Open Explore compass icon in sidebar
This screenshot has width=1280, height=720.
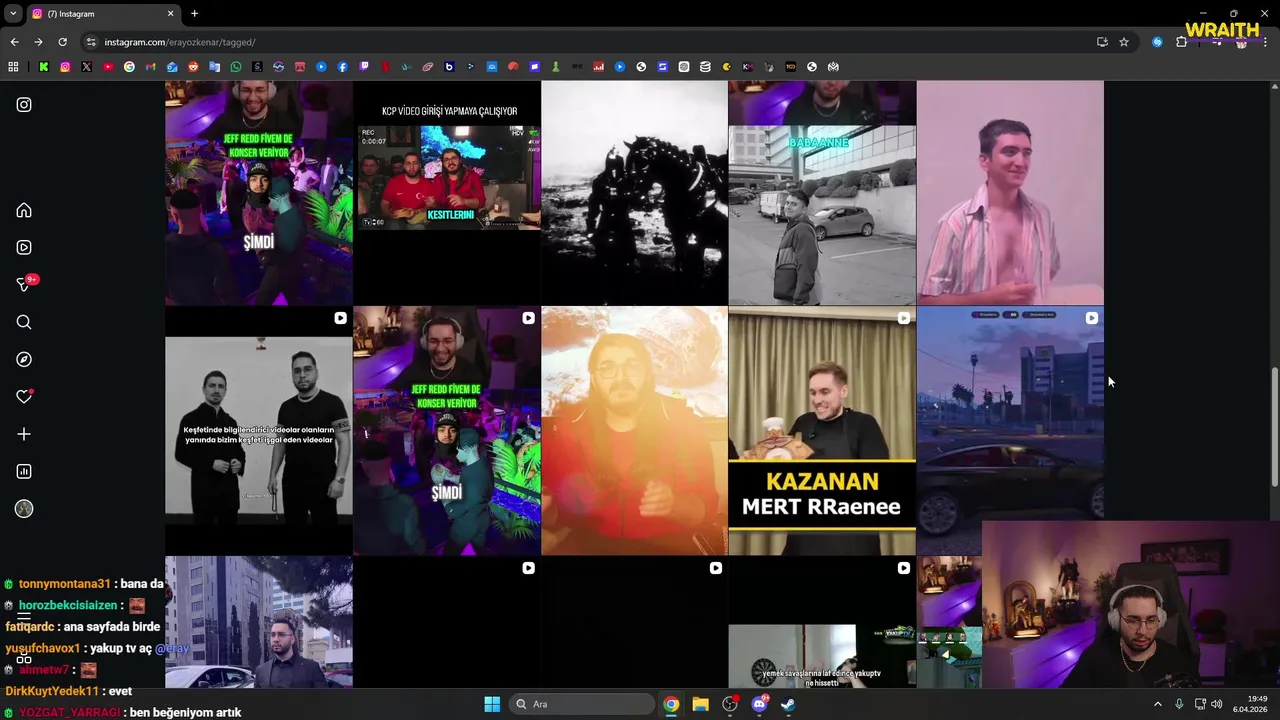tap(24, 359)
